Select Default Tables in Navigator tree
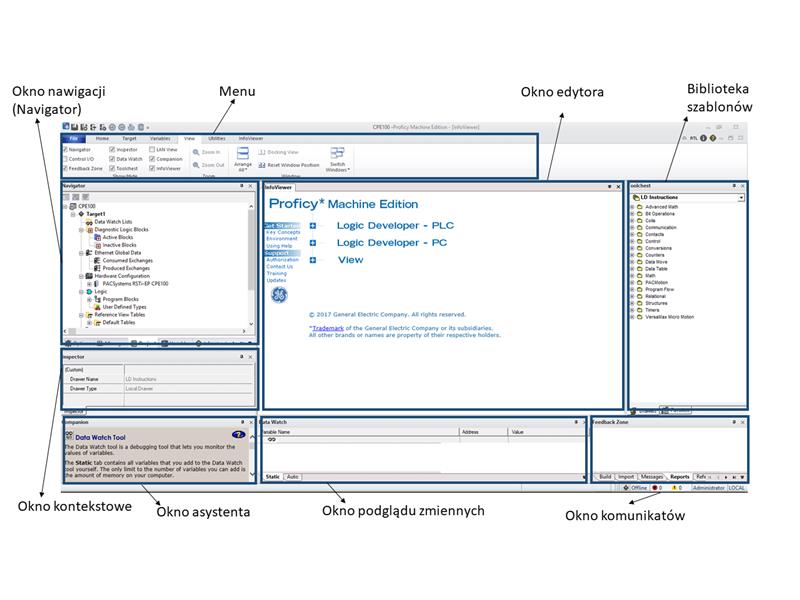This screenshot has height=600, width=800. pos(118,322)
